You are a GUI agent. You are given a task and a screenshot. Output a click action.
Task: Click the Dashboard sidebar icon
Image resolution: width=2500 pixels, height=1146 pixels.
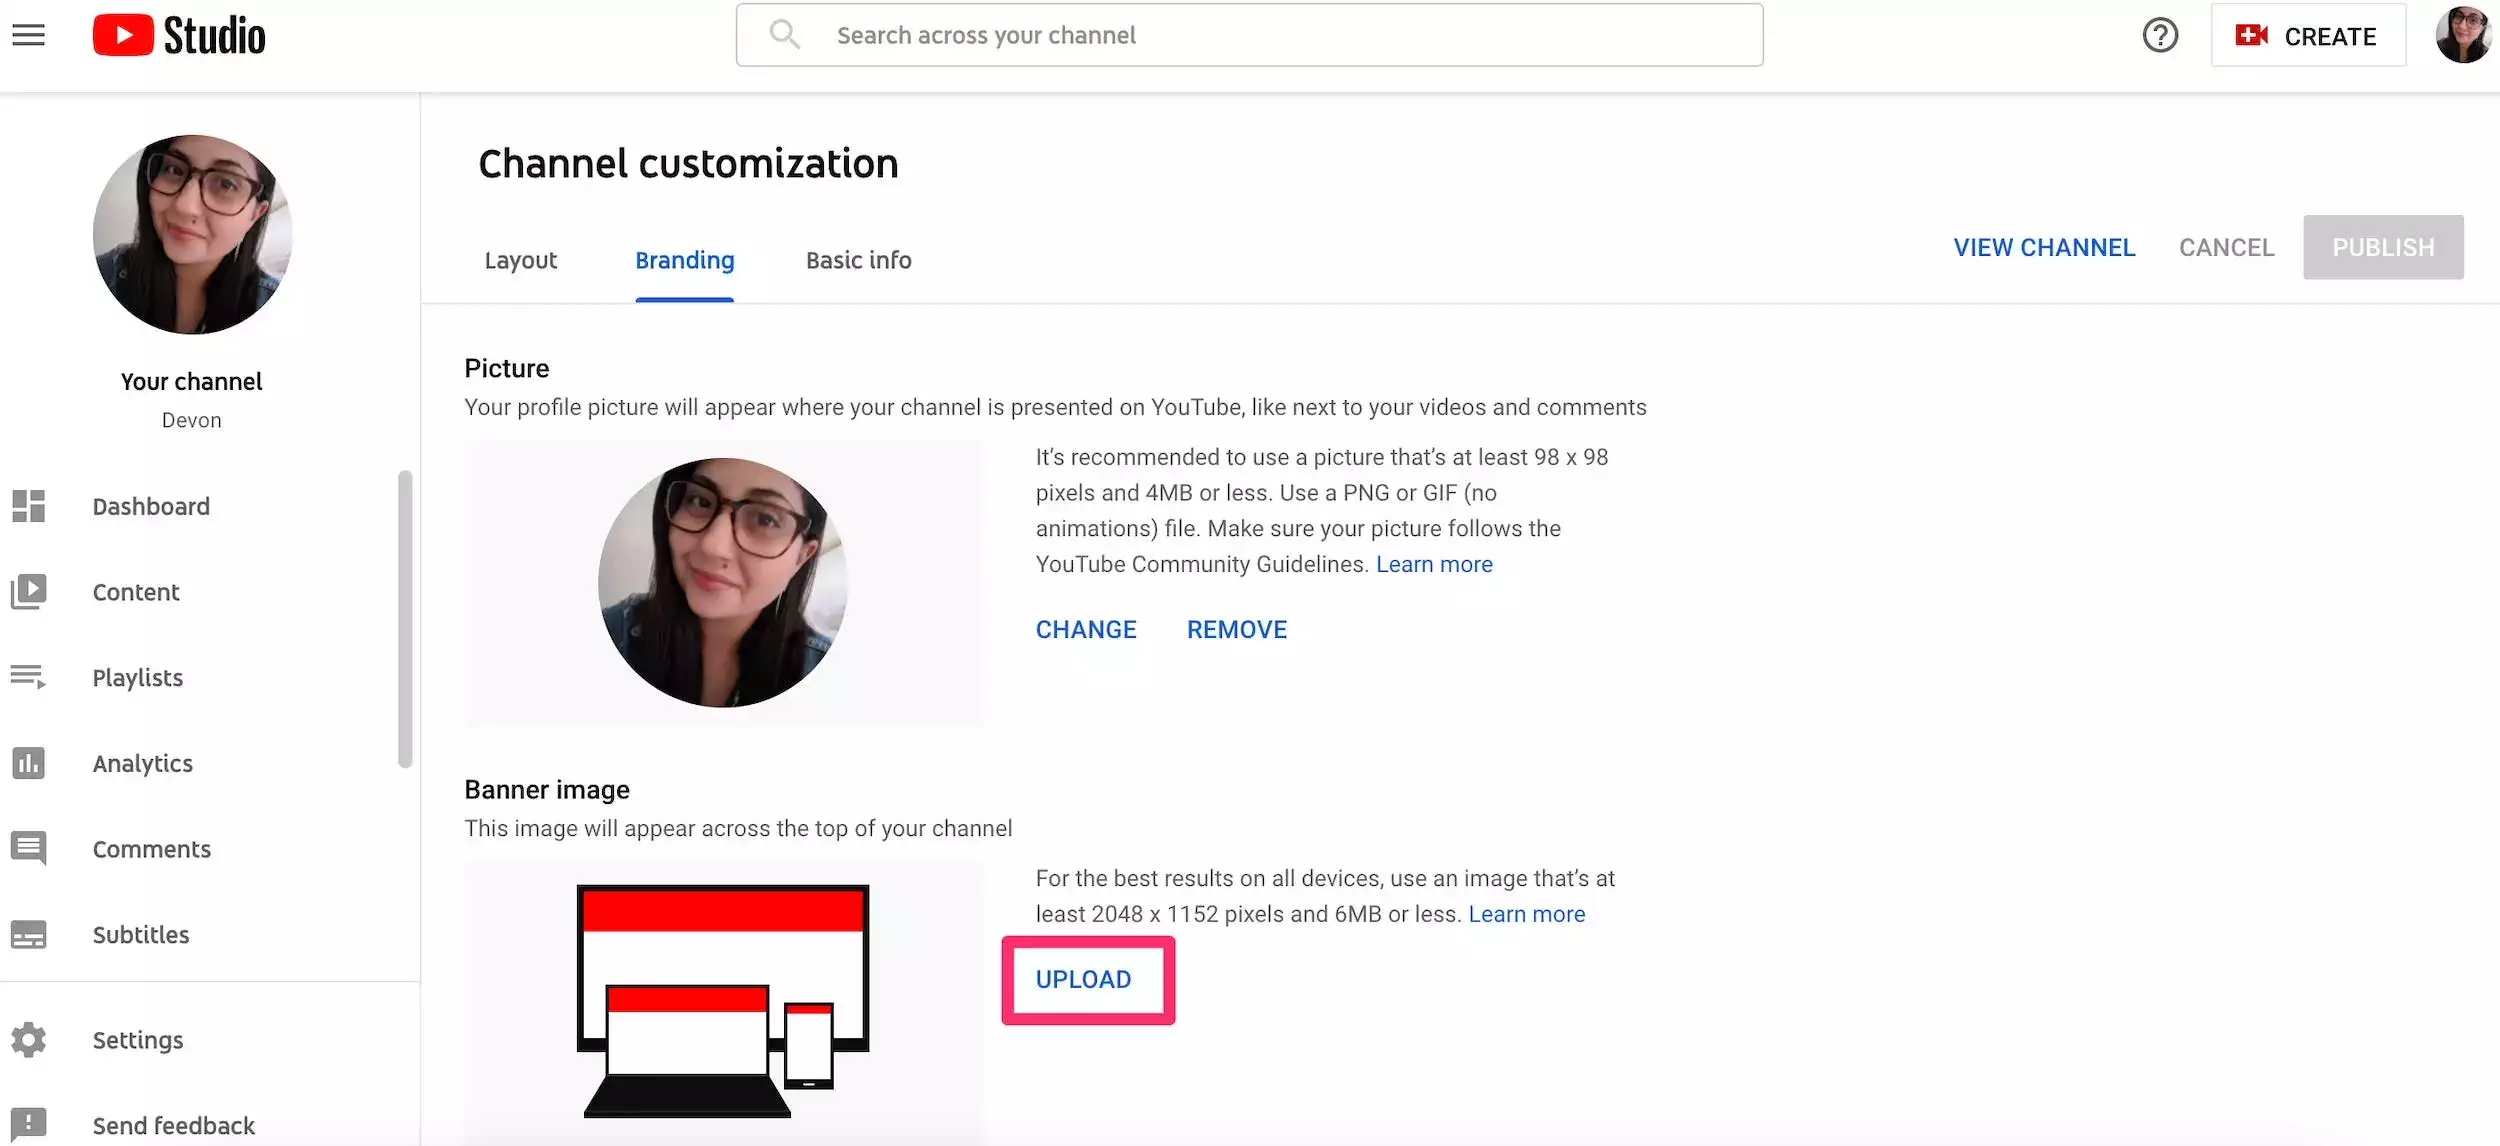pos(28,506)
